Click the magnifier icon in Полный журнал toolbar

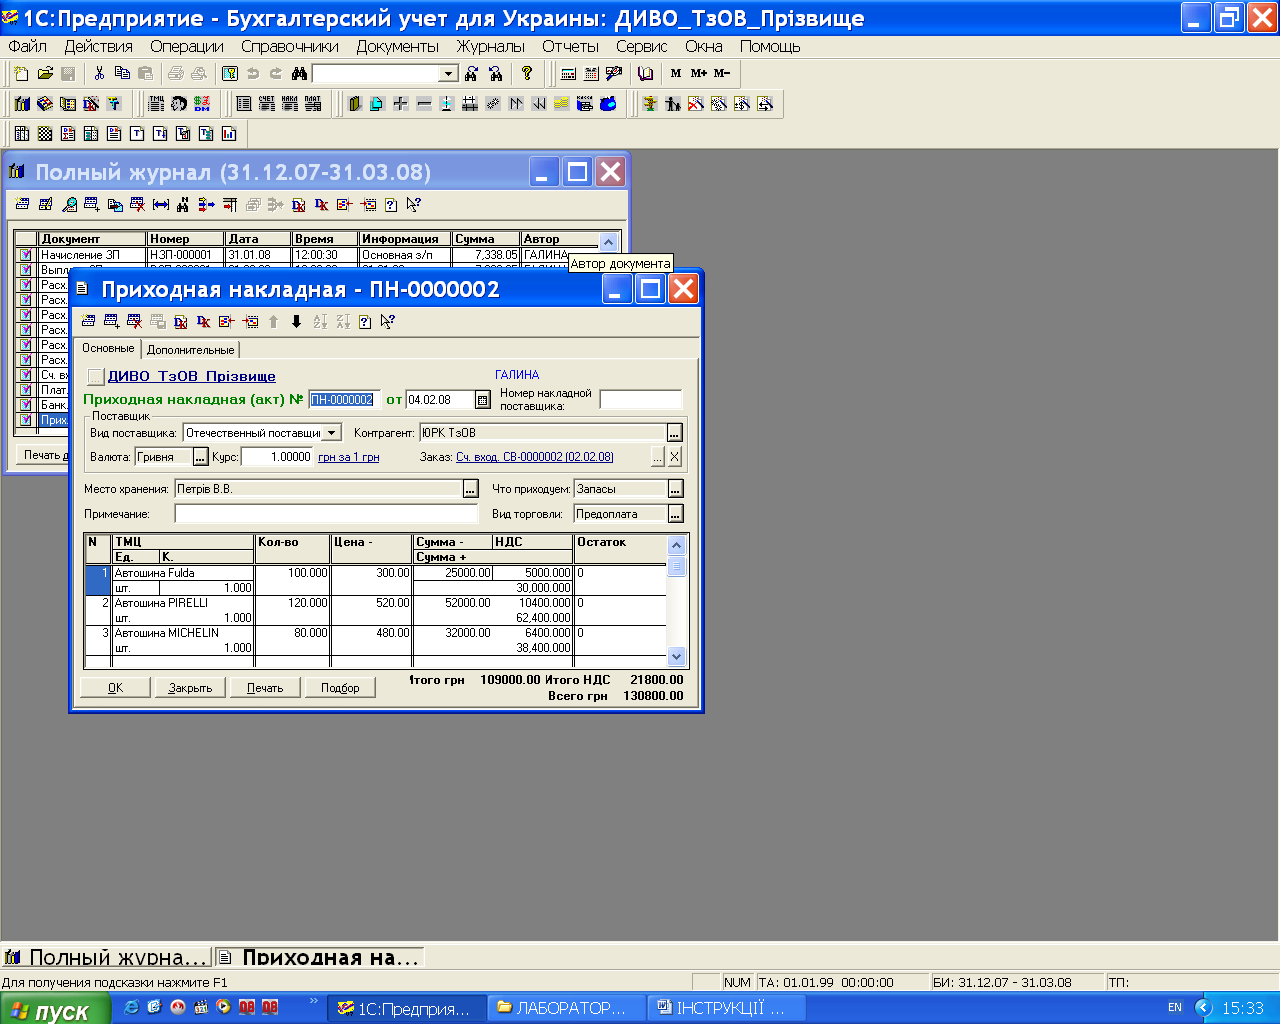pyautogui.click(x=69, y=204)
